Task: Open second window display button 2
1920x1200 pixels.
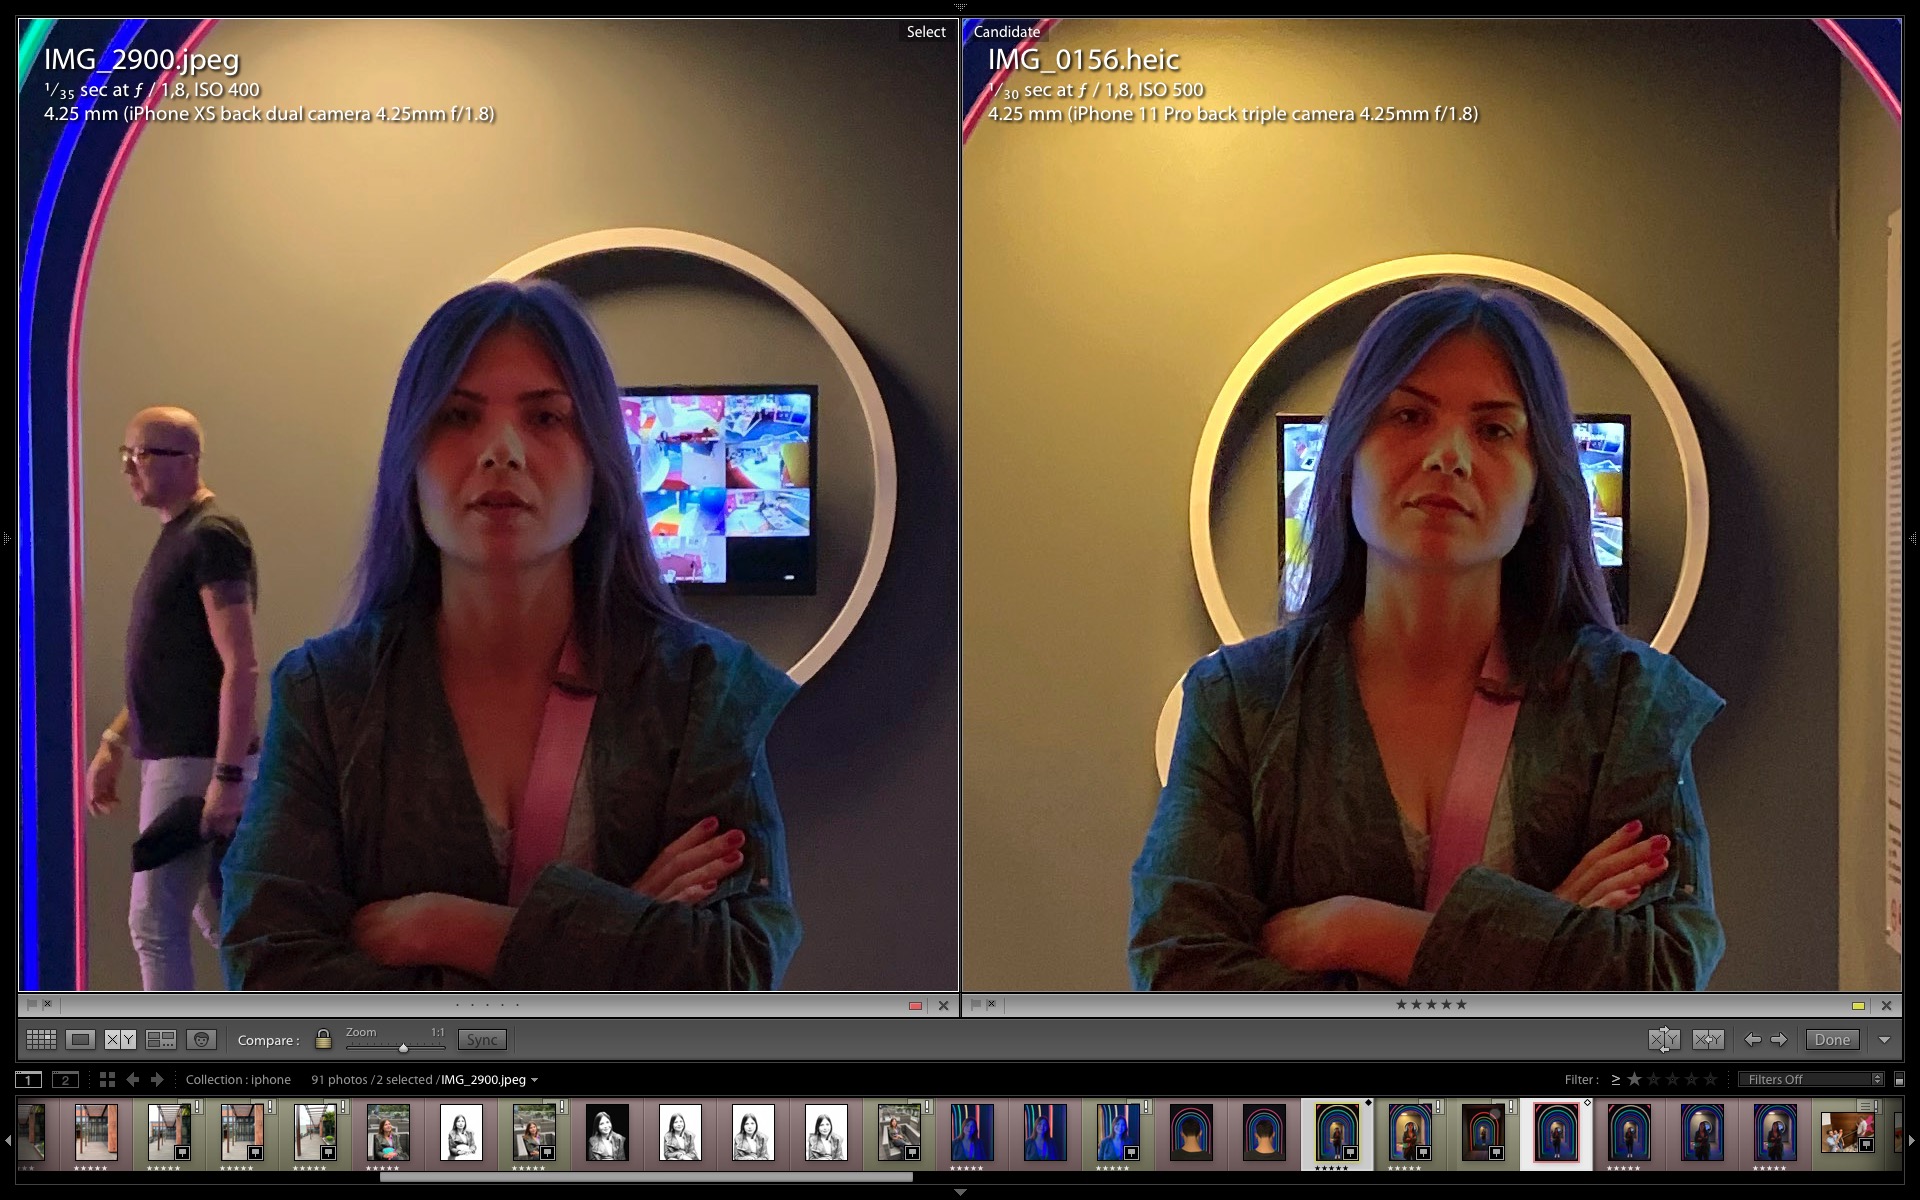Action: tap(65, 1080)
